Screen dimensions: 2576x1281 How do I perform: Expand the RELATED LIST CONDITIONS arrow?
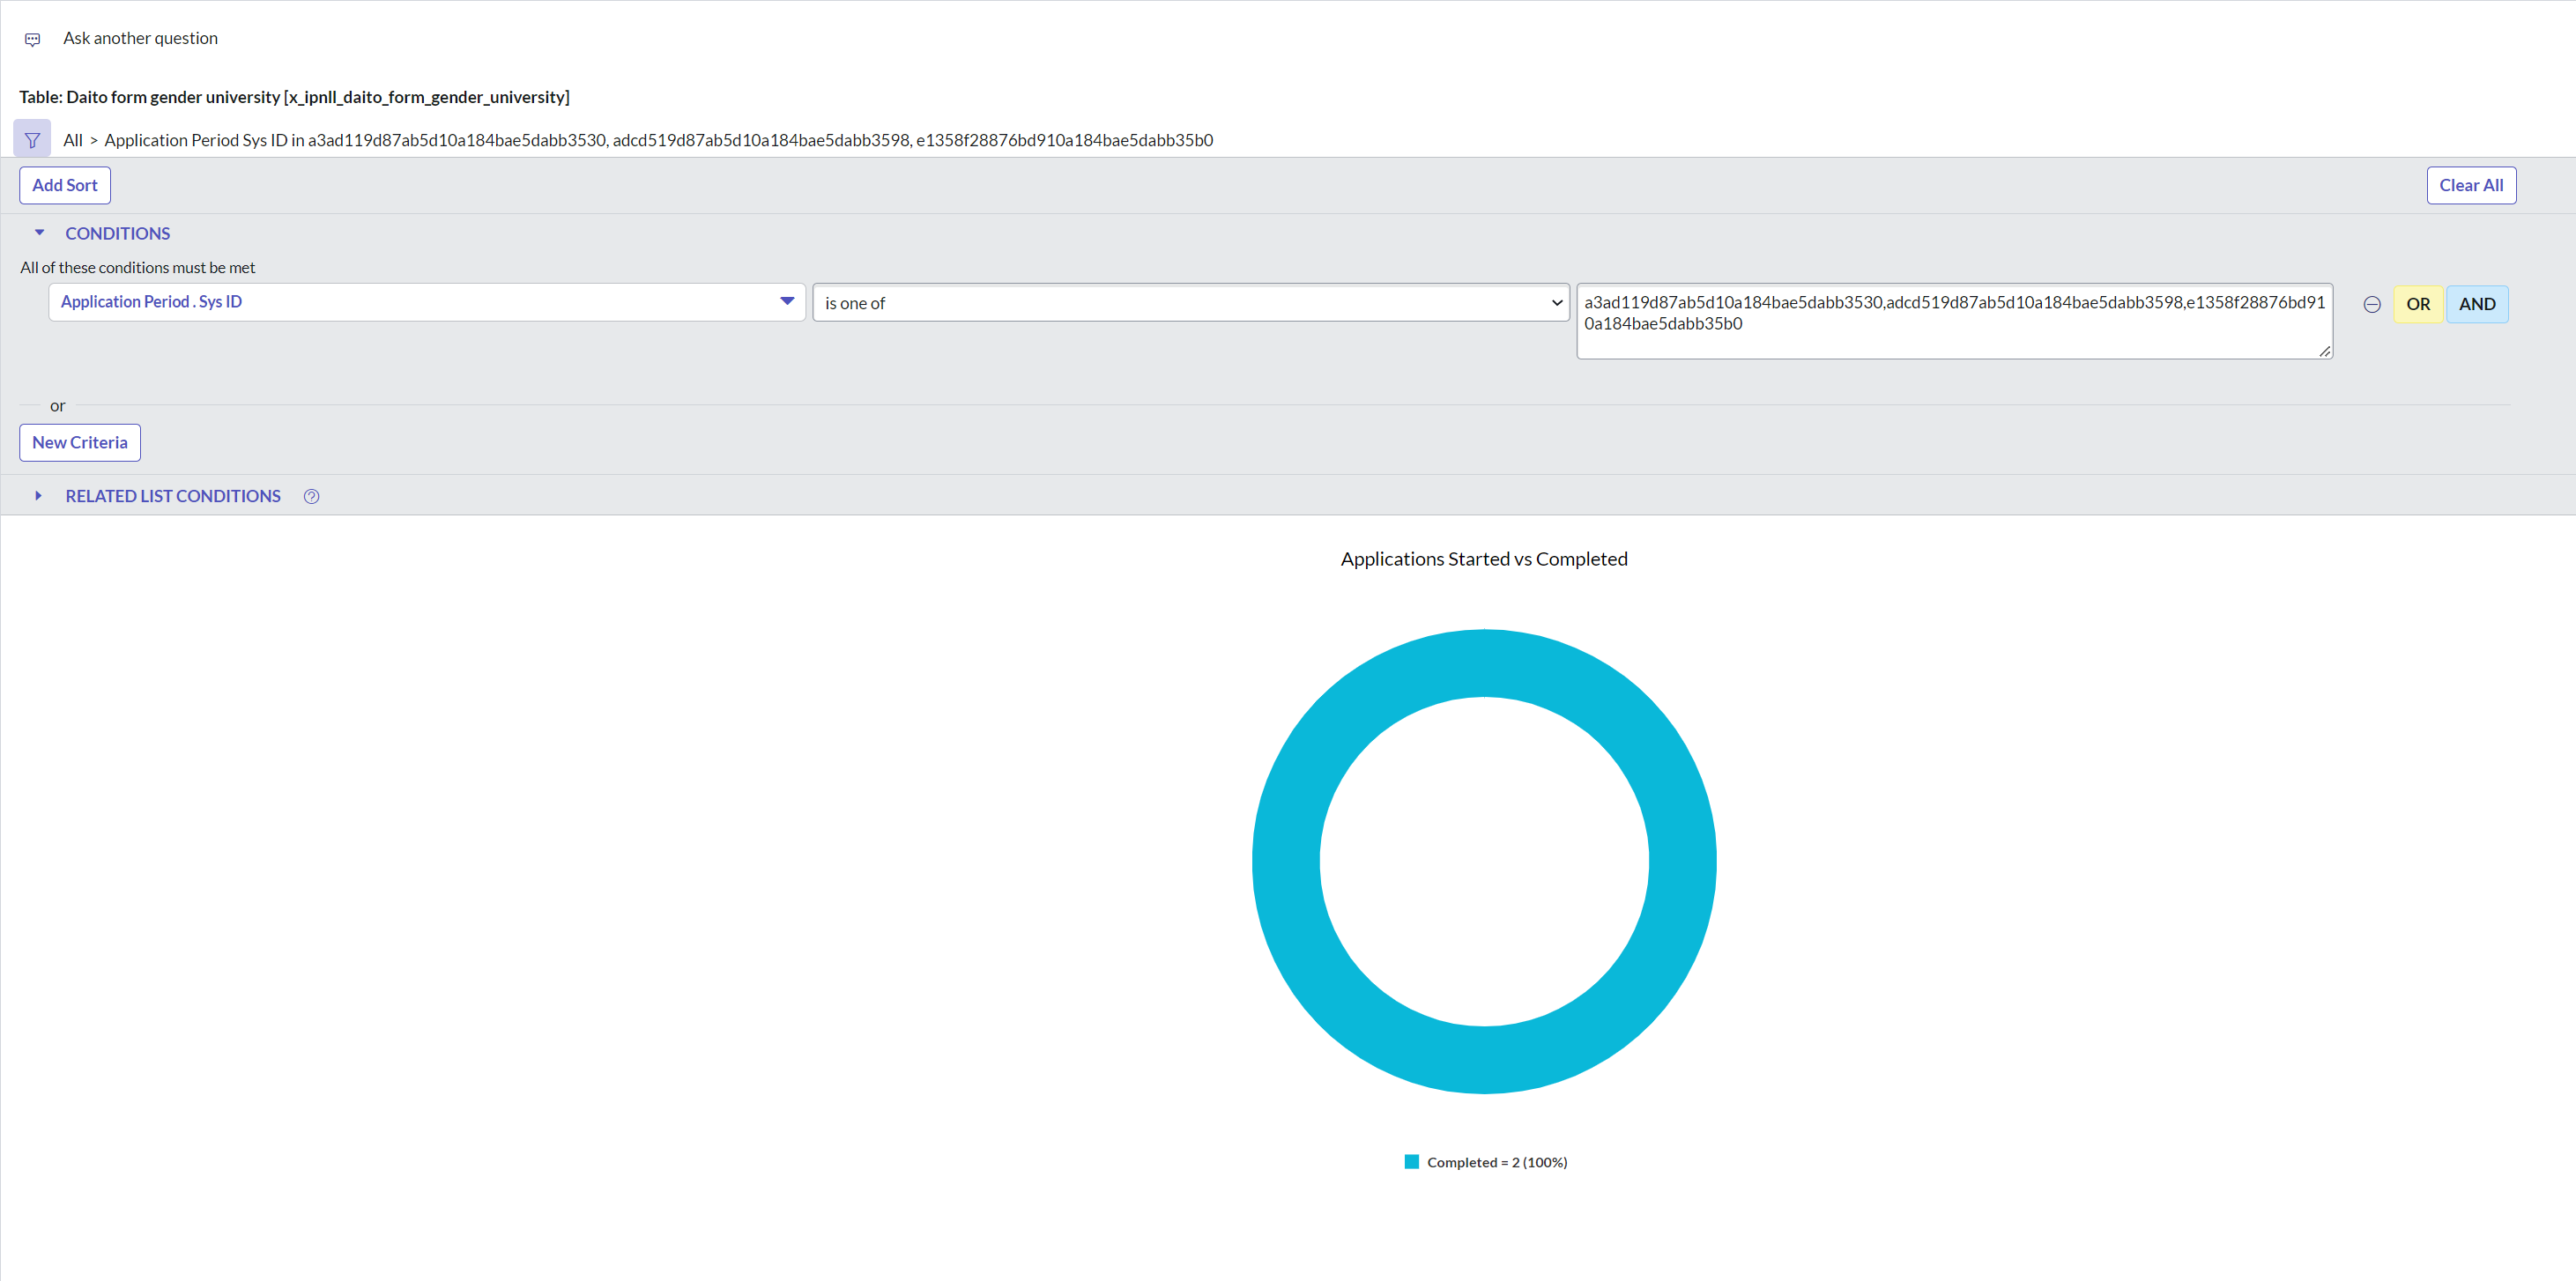[38, 496]
